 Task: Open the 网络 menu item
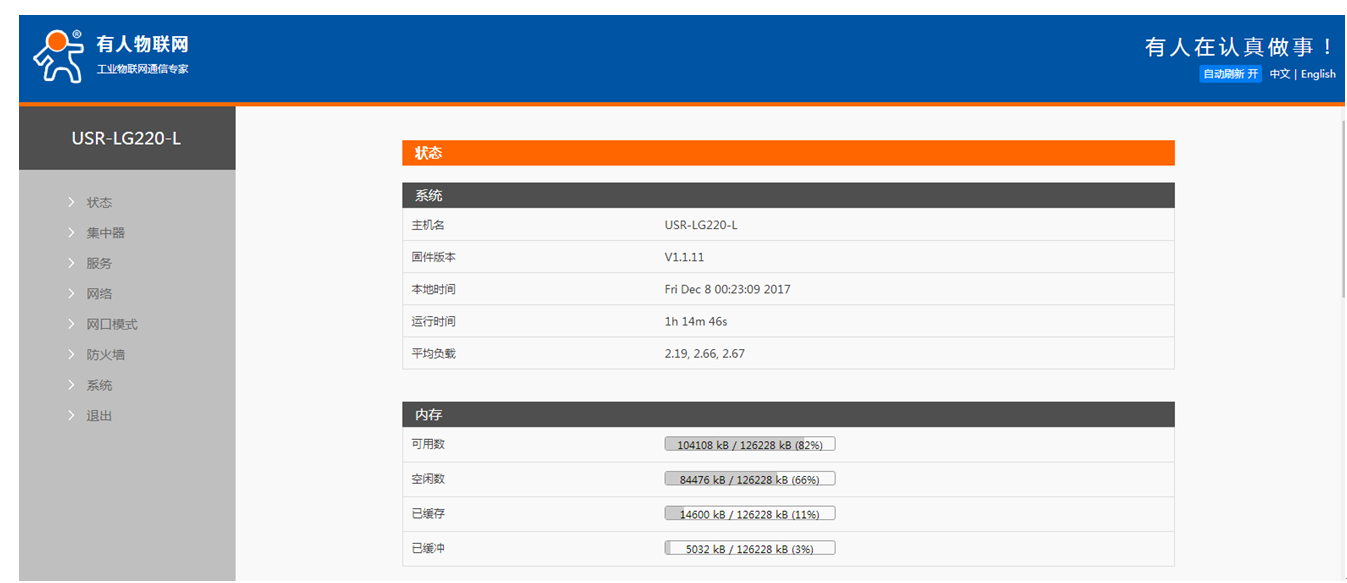99,294
